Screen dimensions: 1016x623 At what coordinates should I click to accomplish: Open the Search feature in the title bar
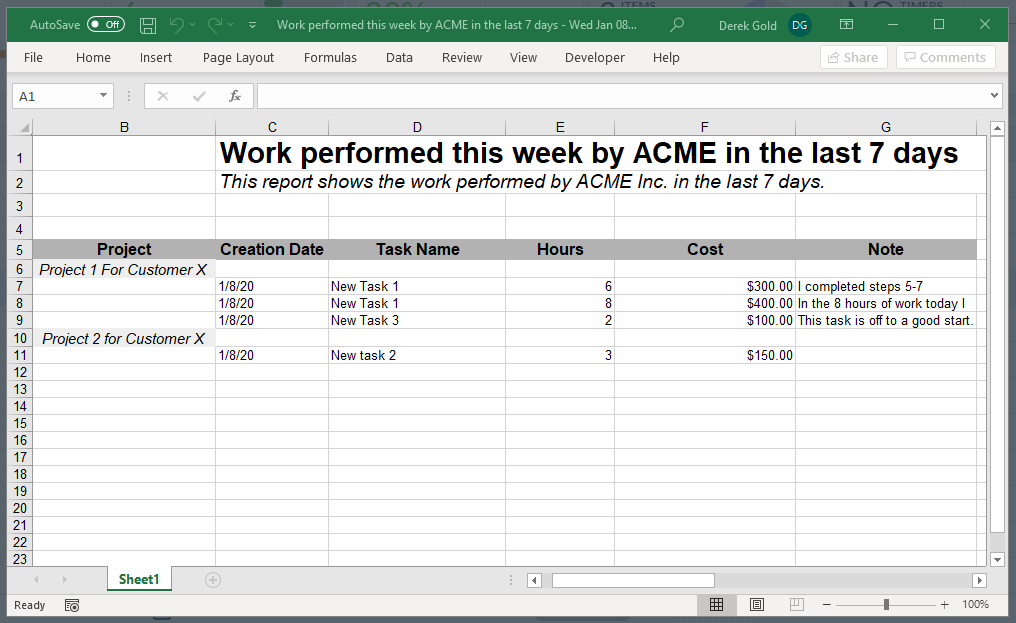pyautogui.click(x=676, y=25)
